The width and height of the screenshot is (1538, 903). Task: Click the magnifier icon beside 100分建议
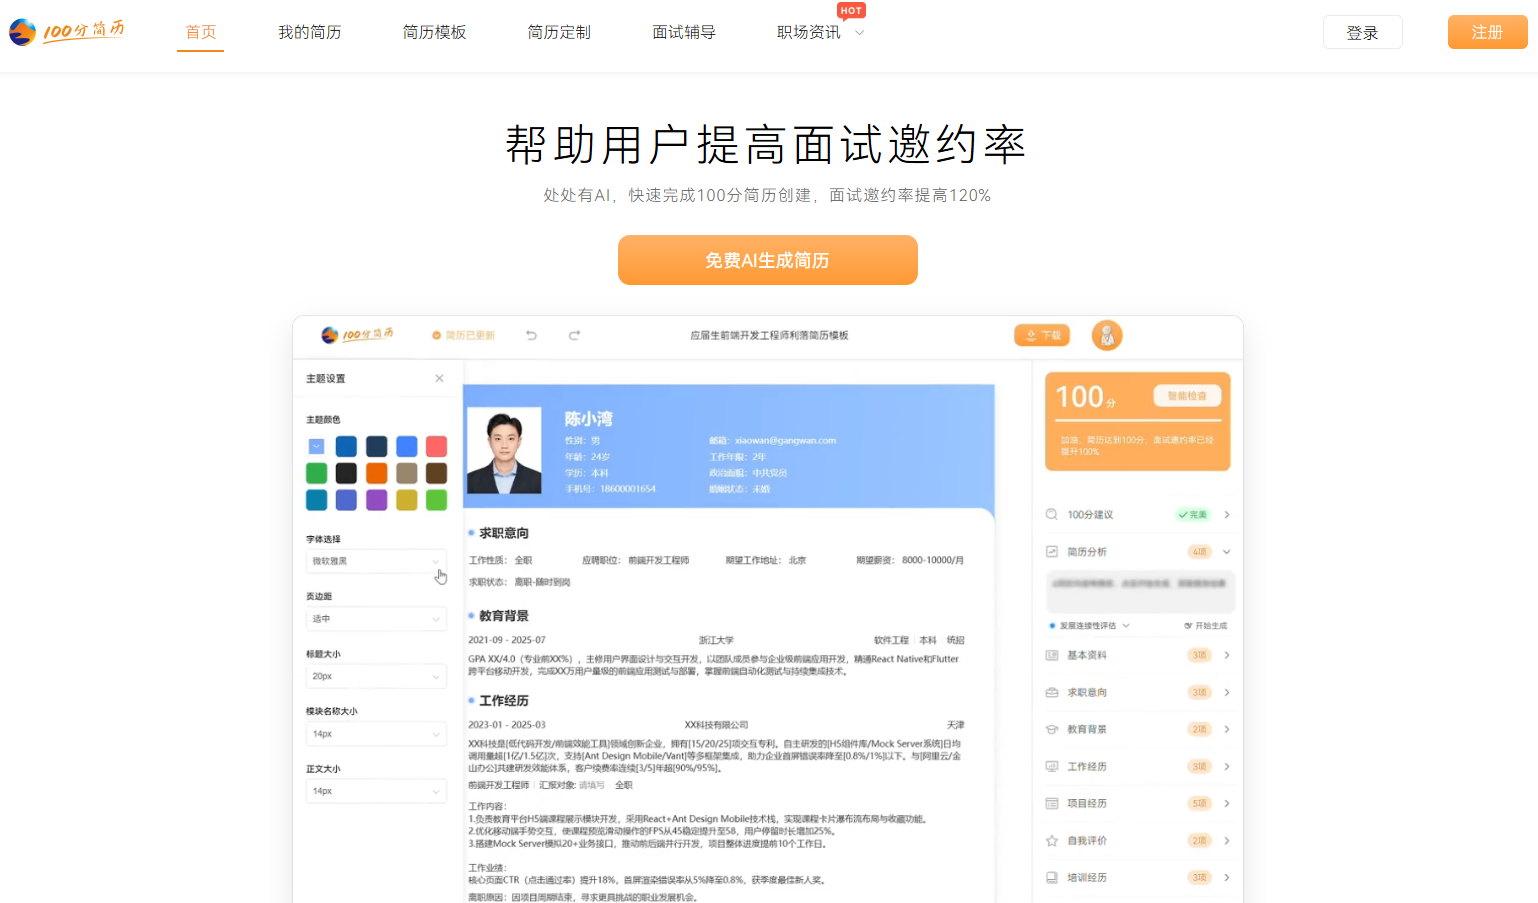tap(1051, 513)
